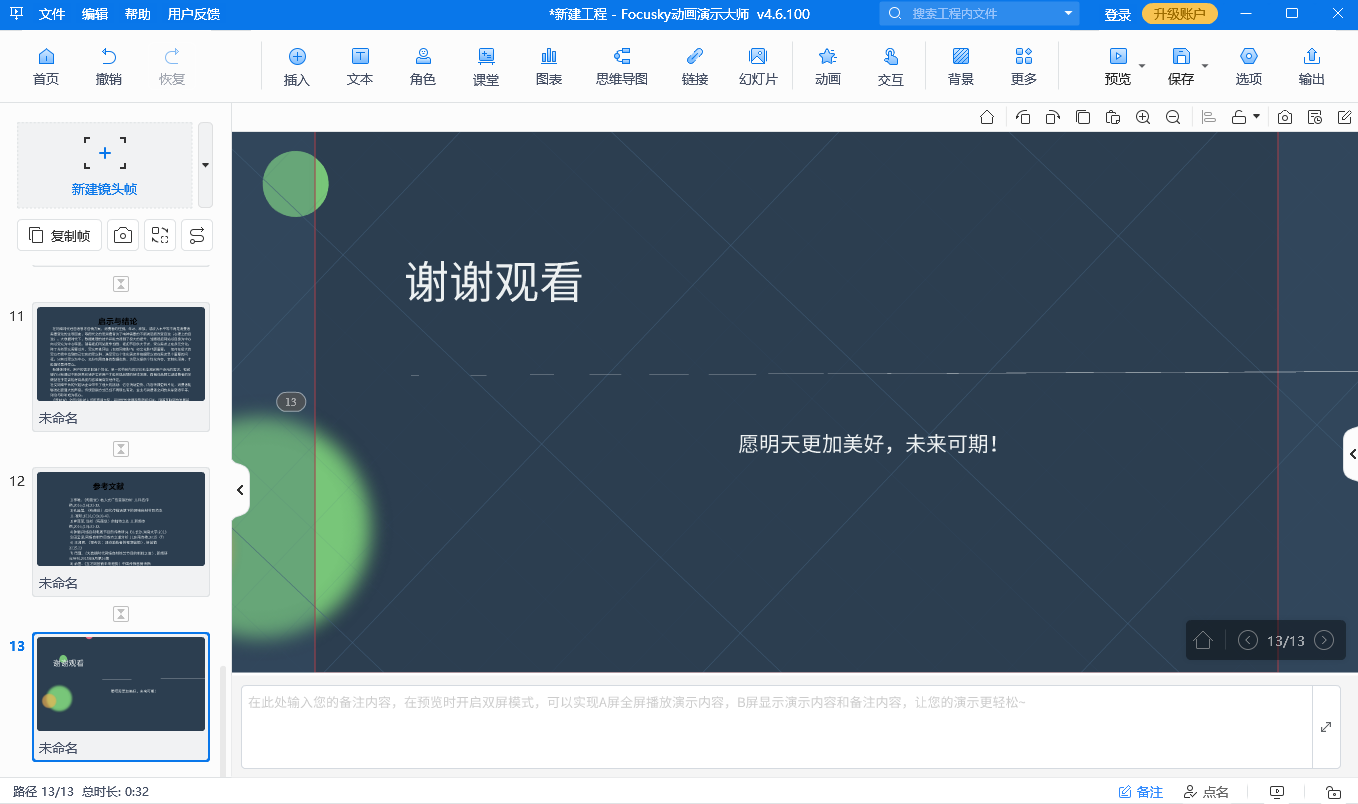Zoom in on the canvas
This screenshot has height=804, width=1358.
(1143, 117)
